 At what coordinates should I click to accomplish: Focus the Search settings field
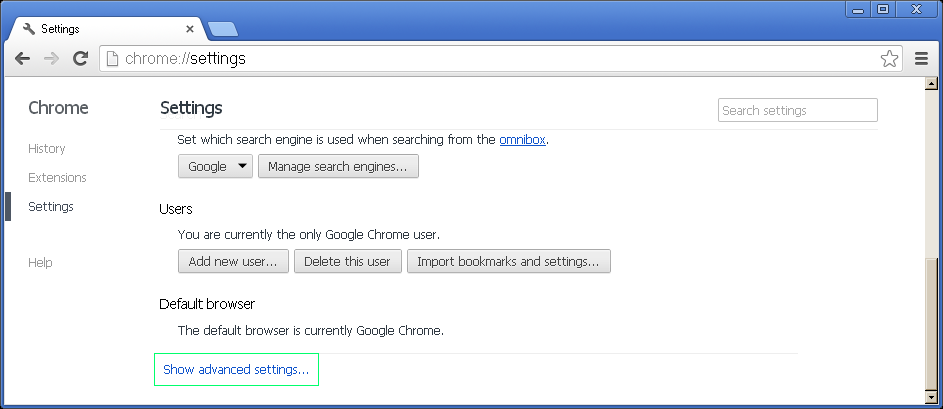797,110
